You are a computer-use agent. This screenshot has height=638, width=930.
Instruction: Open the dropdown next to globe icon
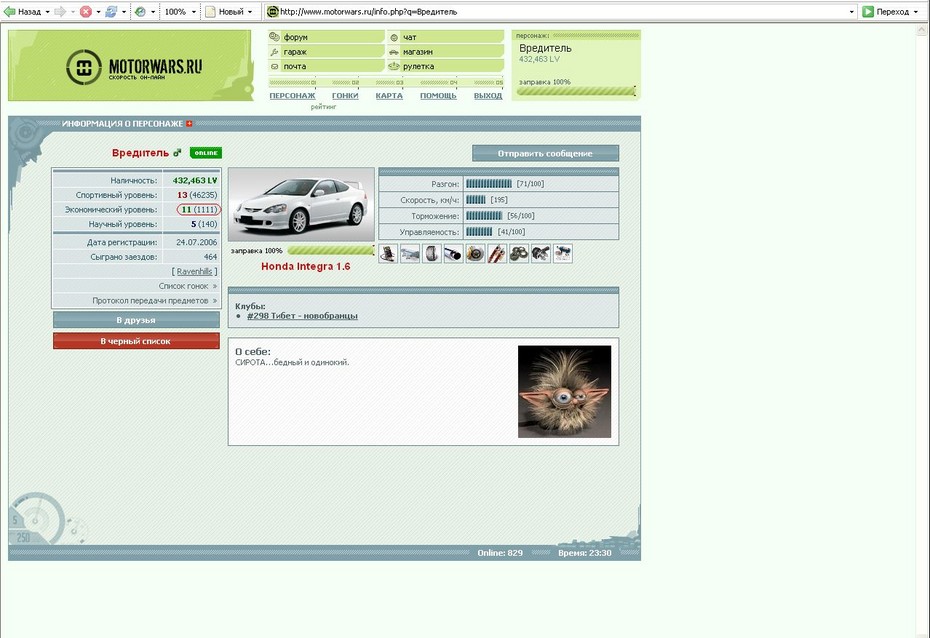point(153,12)
